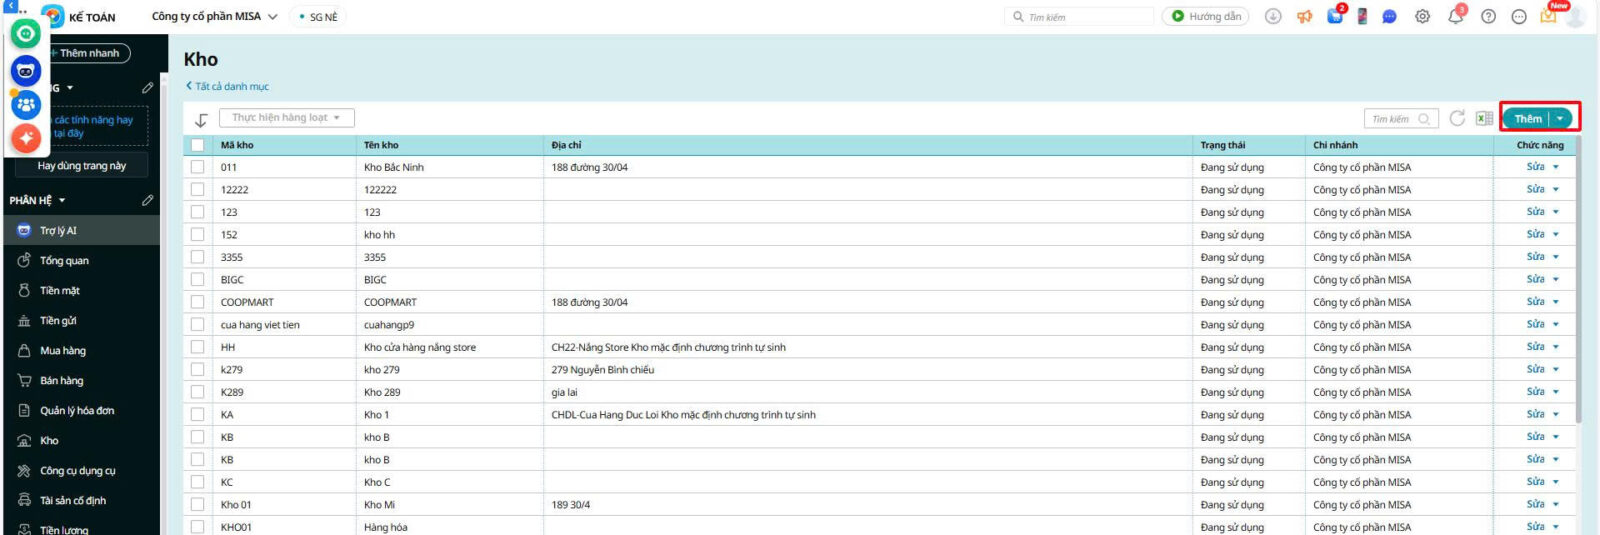Toggle the select-all checkbox in table header

pos(198,145)
